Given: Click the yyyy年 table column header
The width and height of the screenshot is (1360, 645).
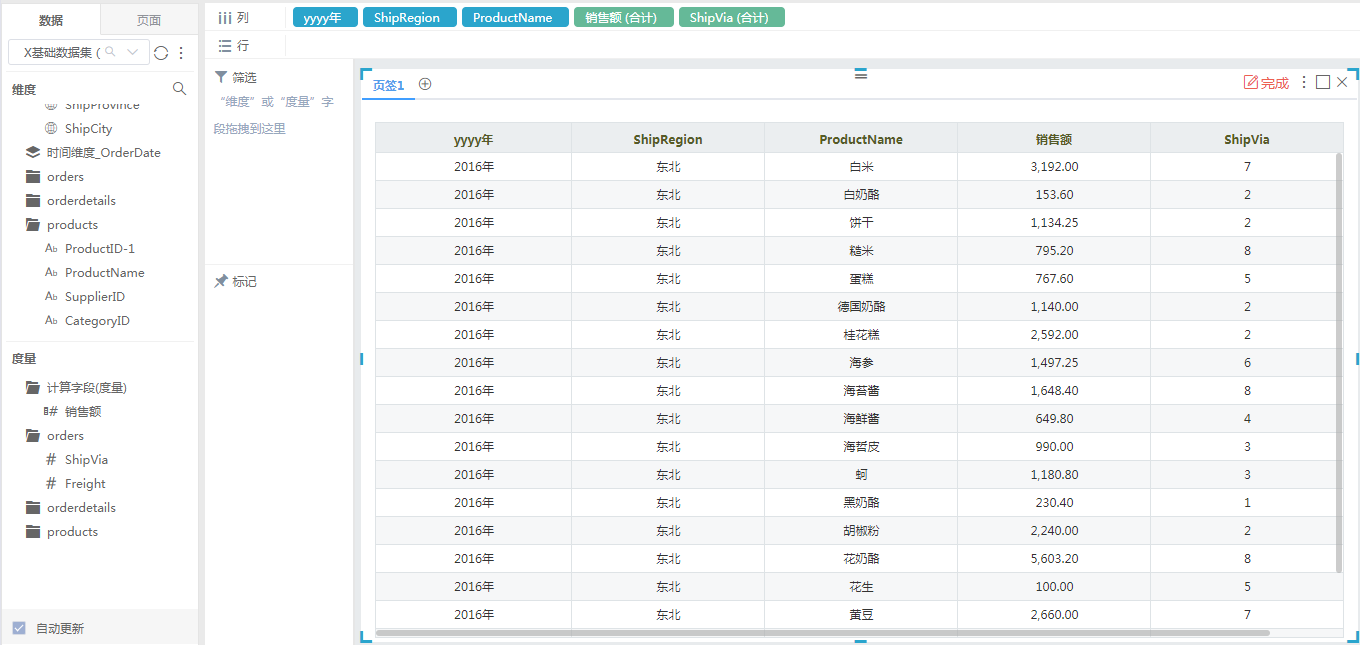Looking at the screenshot, I should [x=473, y=139].
